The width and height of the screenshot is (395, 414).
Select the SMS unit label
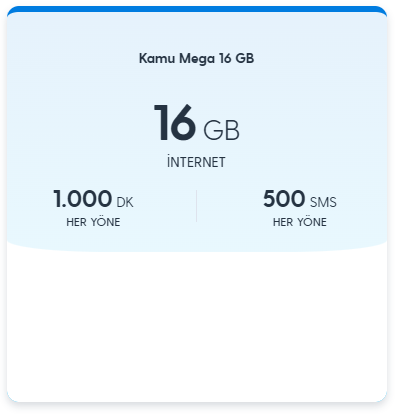pyautogui.click(x=323, y=202)
